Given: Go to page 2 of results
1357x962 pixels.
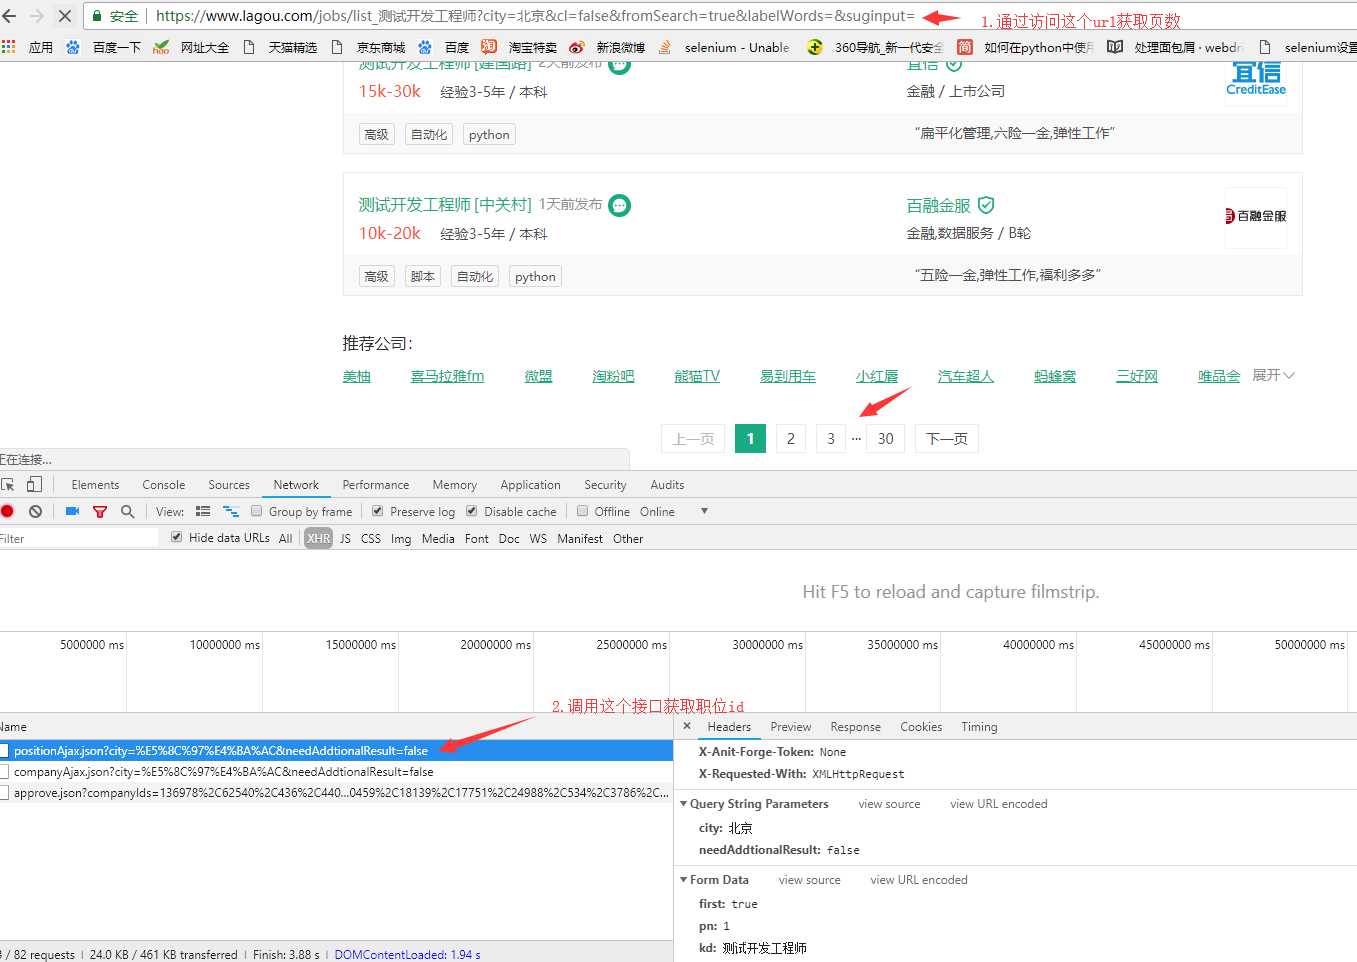Looking at the screenshot, I should click(791, 438).
